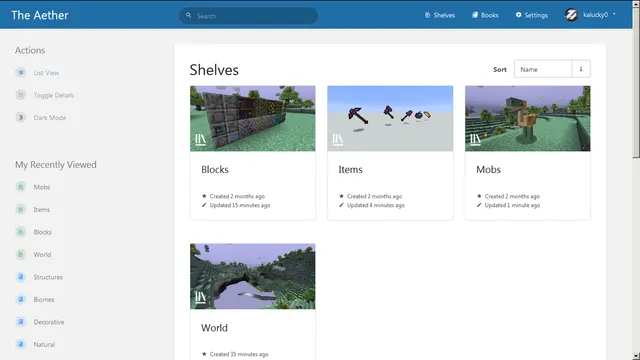Viewport: 640px width, 360px height.
Task: Open the kalucky0 user menu
Action: click(x=591, y=15)
